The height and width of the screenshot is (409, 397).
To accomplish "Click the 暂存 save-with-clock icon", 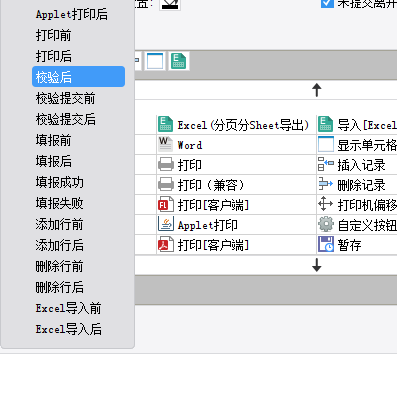I will [x=326, y=244].
